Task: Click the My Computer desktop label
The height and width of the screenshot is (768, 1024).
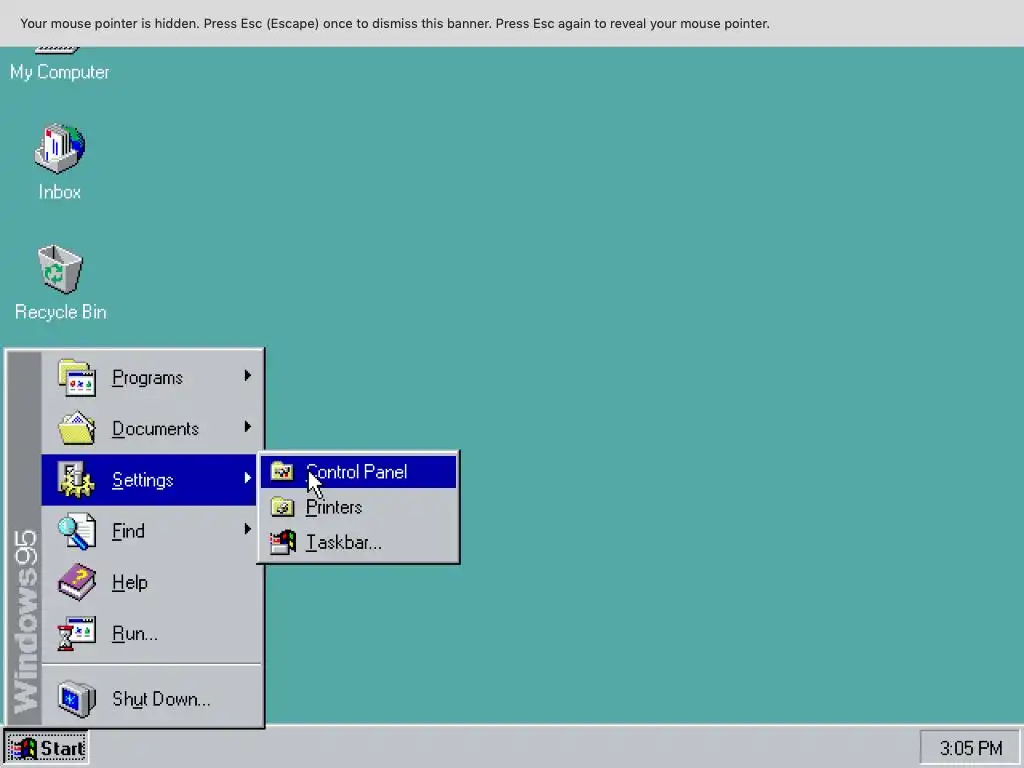Action: pyautogui.click(x=59, y=72)
